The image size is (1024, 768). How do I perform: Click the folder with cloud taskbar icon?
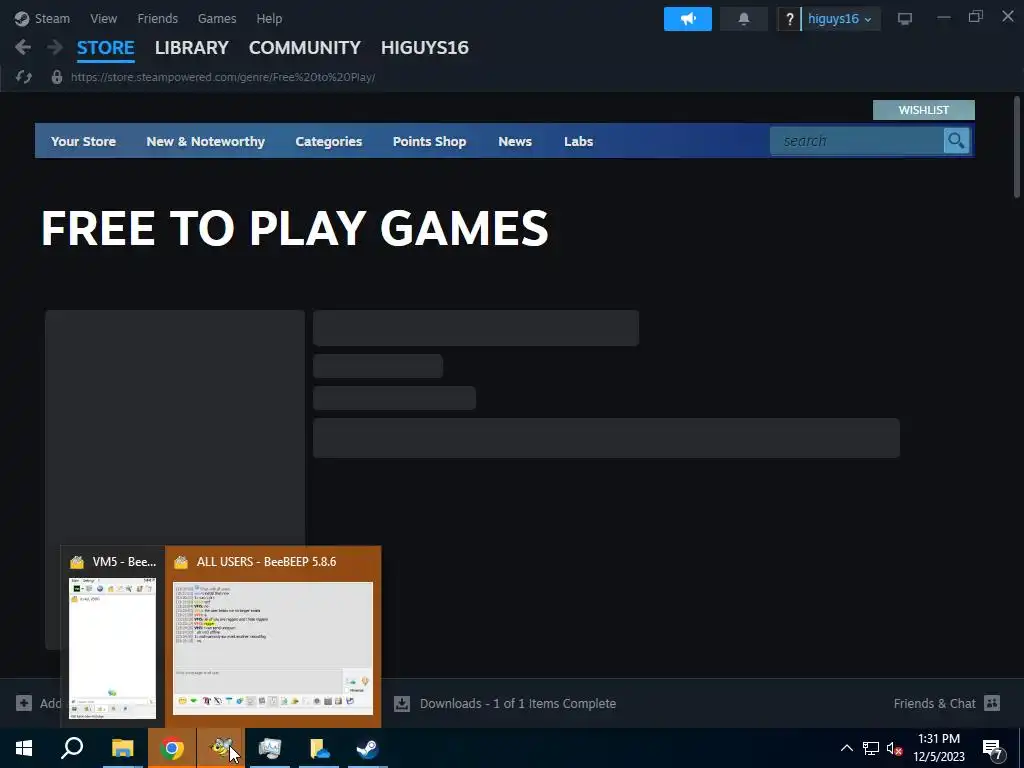click(319, 748)
